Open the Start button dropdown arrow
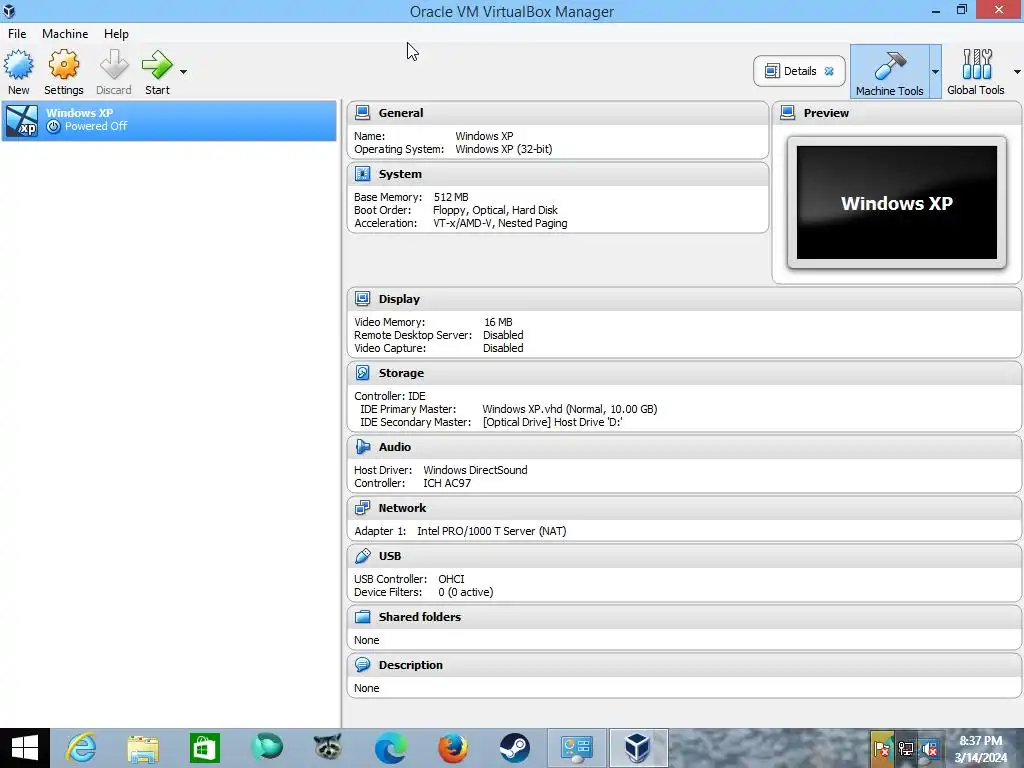1024x768 pixels. 184,72
